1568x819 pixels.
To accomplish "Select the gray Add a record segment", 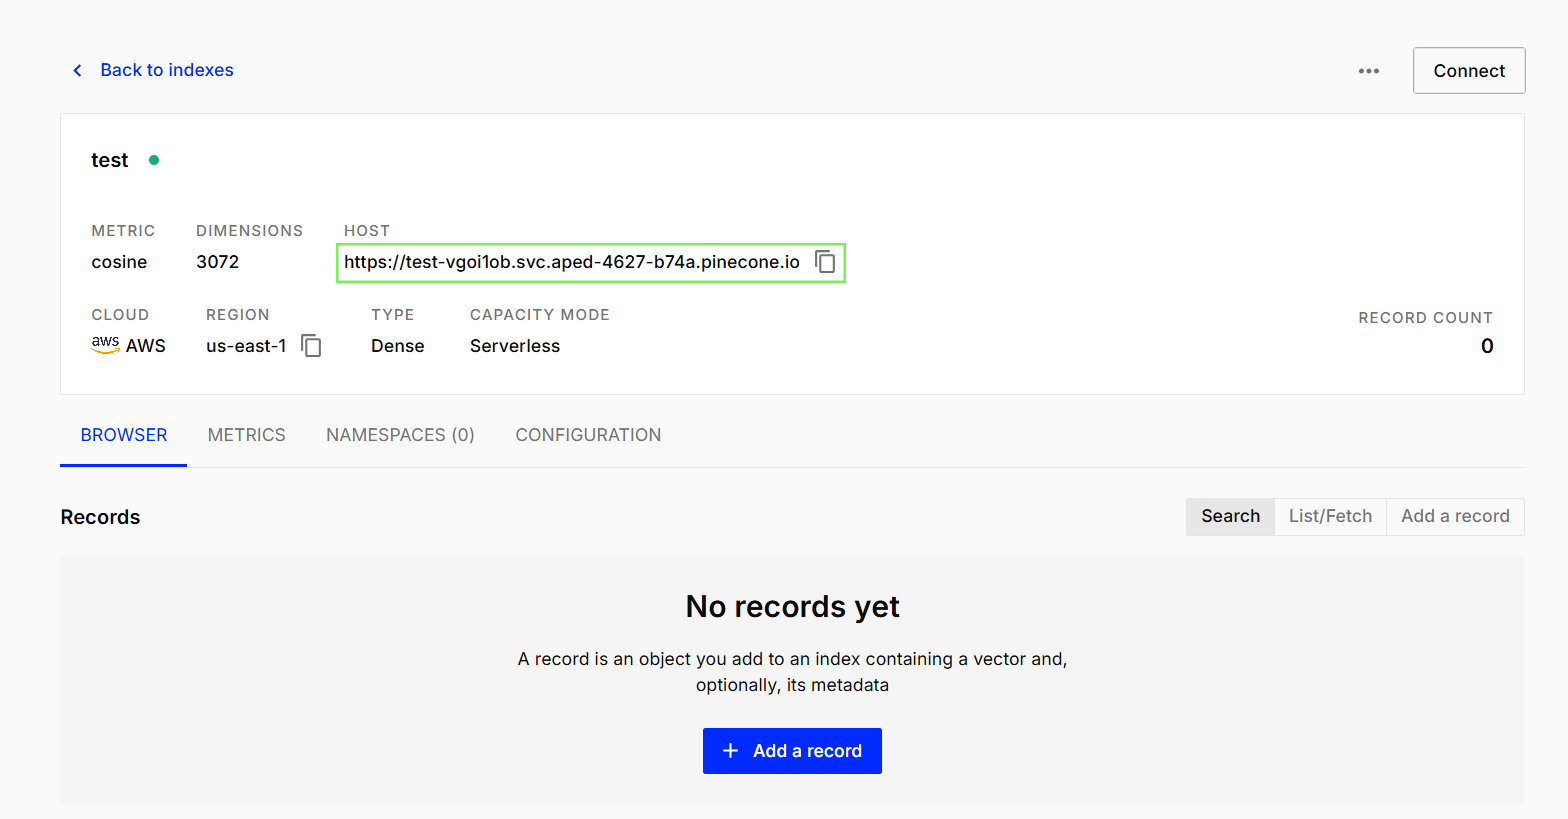I will pyautogui.click(x=1455, y=516).
